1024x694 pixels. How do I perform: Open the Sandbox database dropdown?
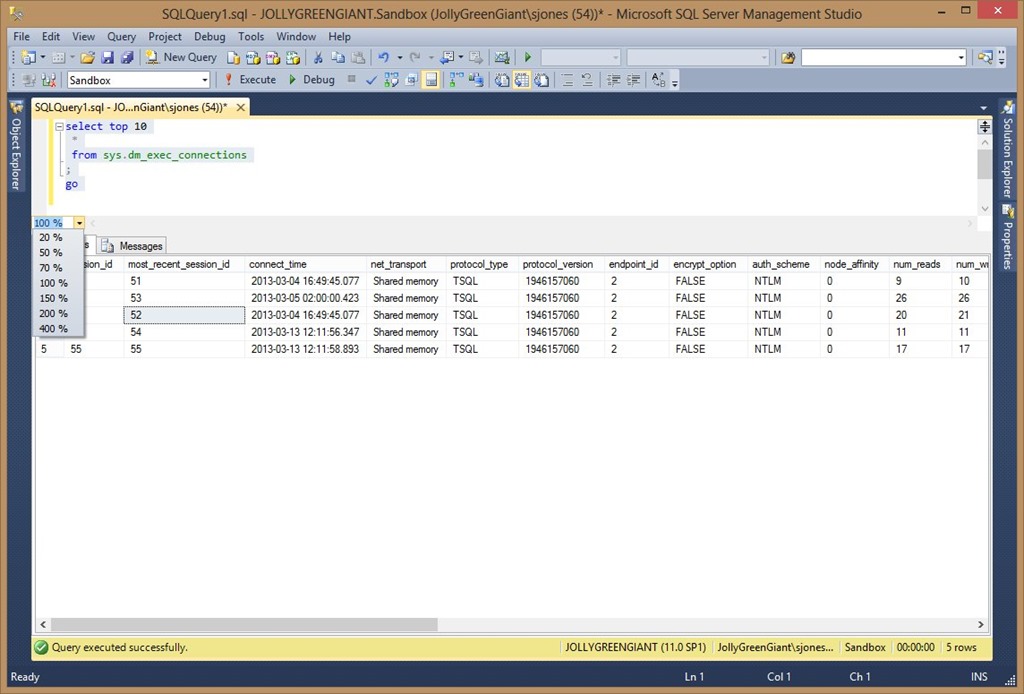click(205, 80)
